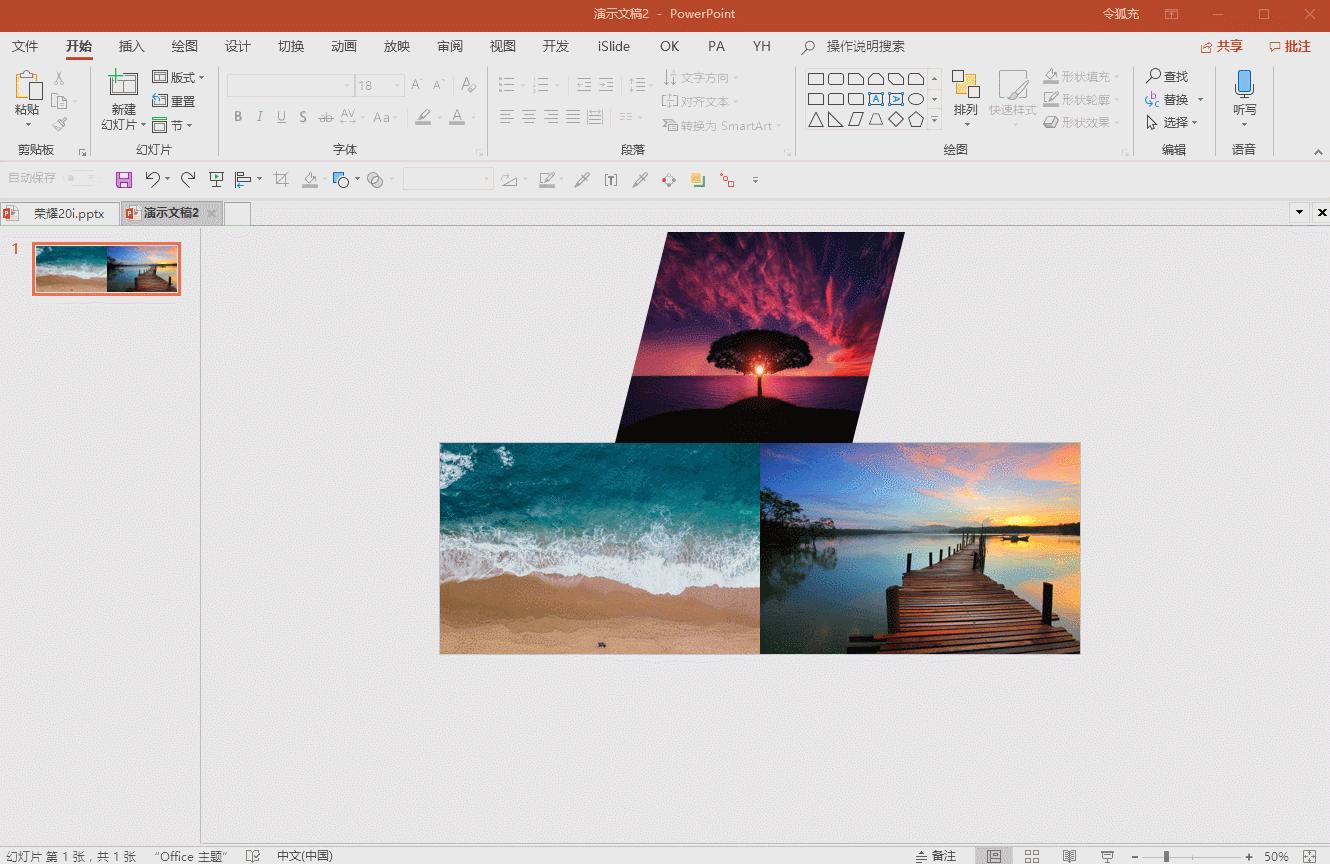Click the 共享 share button
This screenshot has width=1330, height=864.
click(x=1222, y=46)
